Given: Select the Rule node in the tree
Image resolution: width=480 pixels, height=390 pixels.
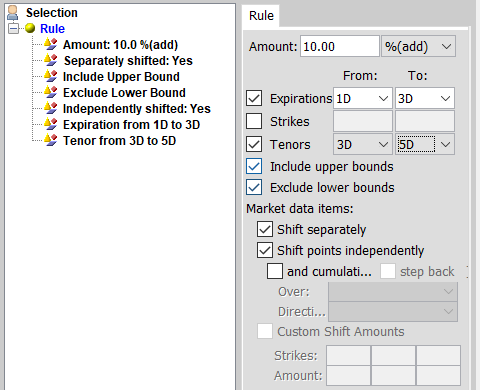Looking at the screenshot, I should pyautogui.click(x=52, y=29).
